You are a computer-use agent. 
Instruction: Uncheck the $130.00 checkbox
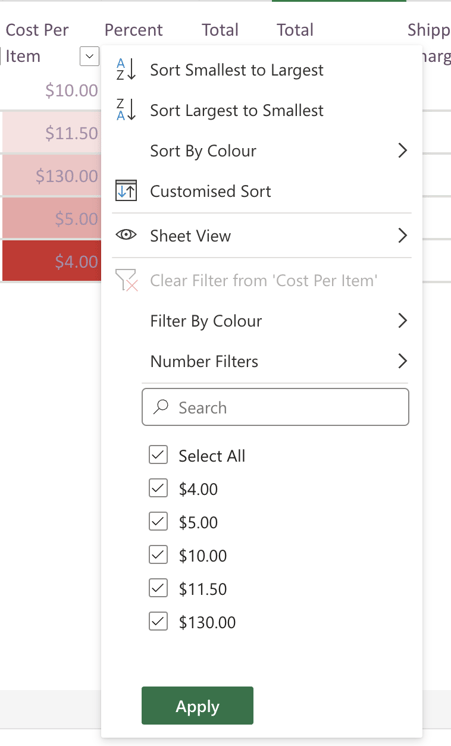158,621
